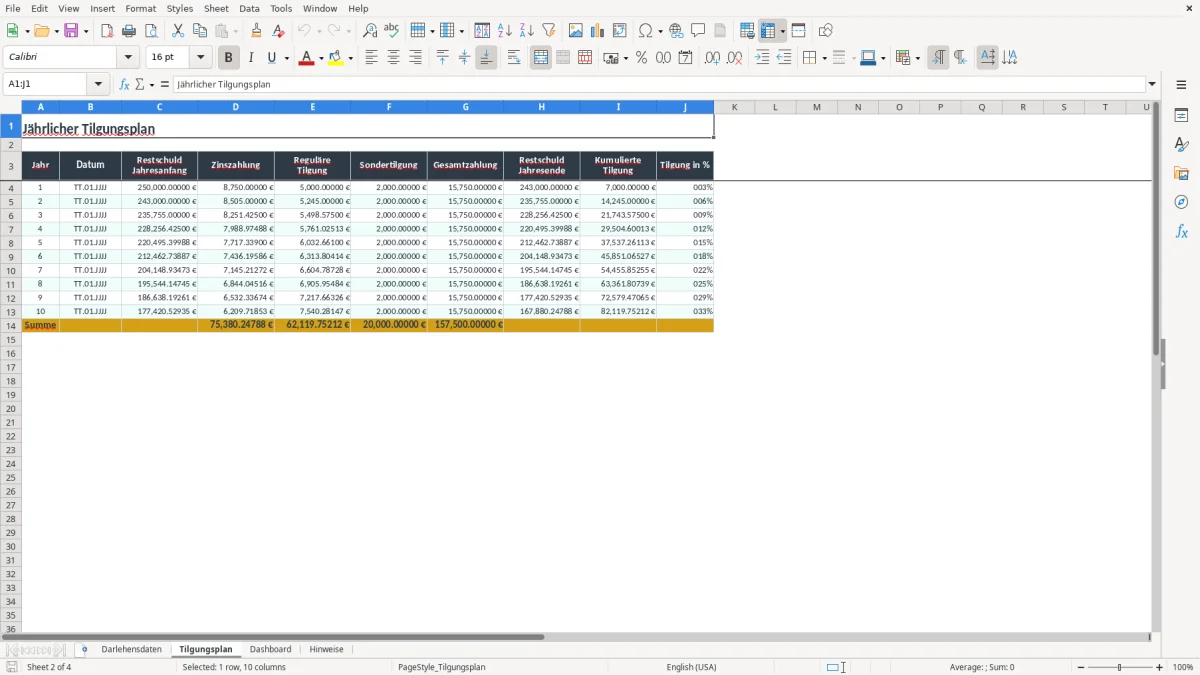The height and width of the screenshot is (675, 1200).
Task: Export directly as PDF
Action: click(107, 31)
